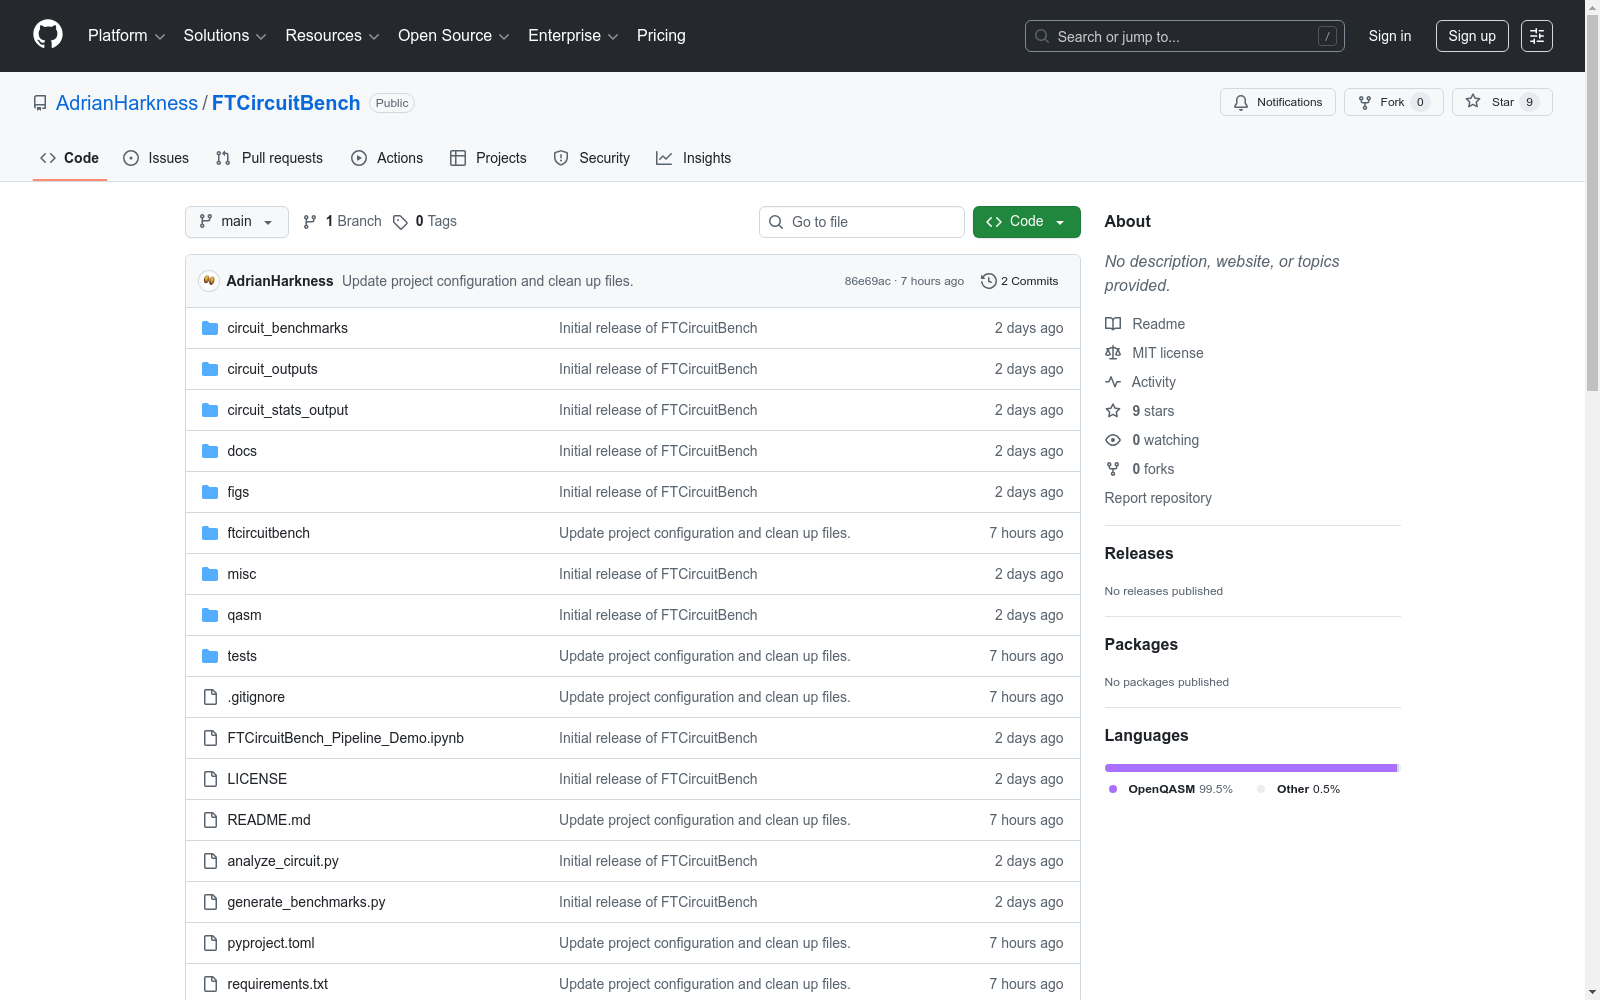
Task: Click the figs folder icon
Action: click(210, 492)
